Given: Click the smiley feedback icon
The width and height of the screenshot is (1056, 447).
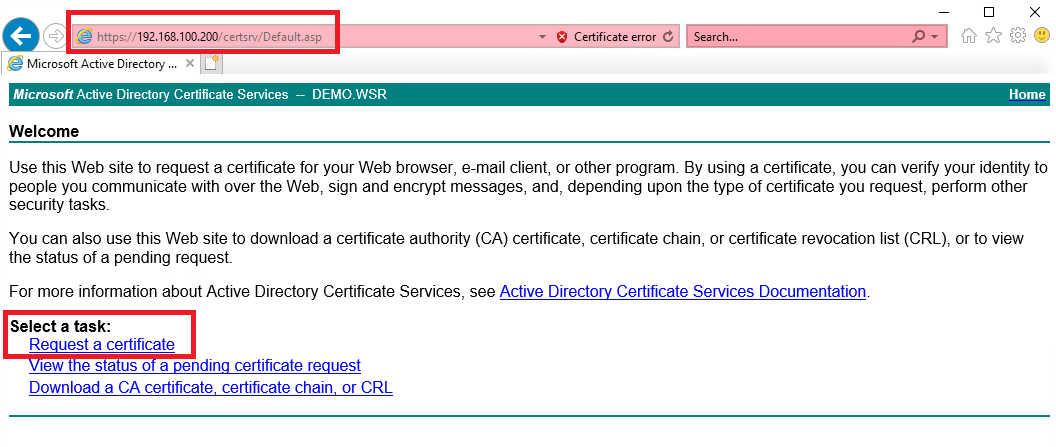Looking at the screenshot, I should [1042, 36].
